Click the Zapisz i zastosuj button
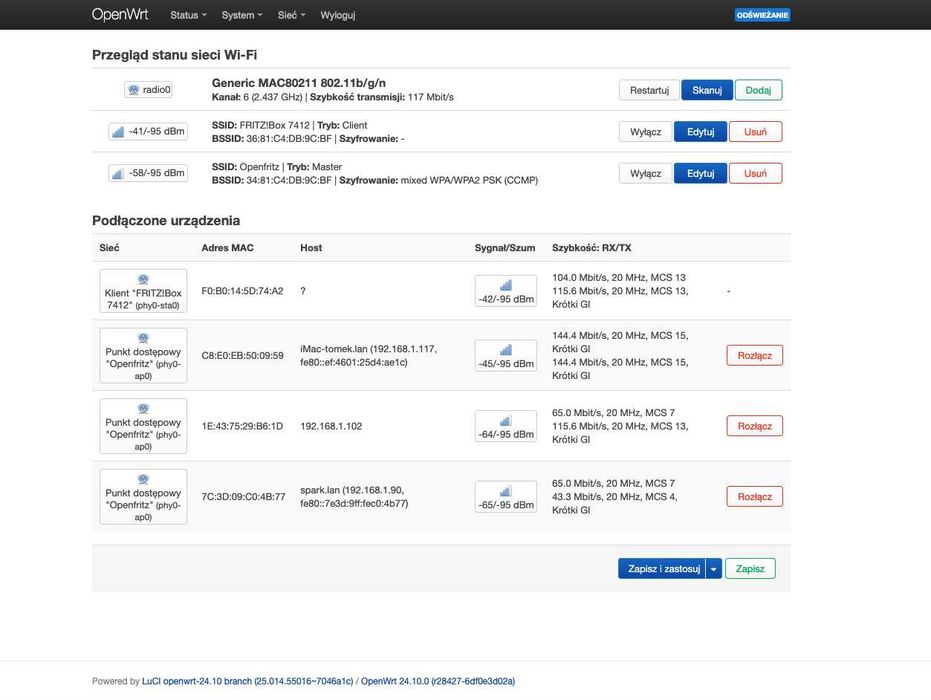 (662, 569)
